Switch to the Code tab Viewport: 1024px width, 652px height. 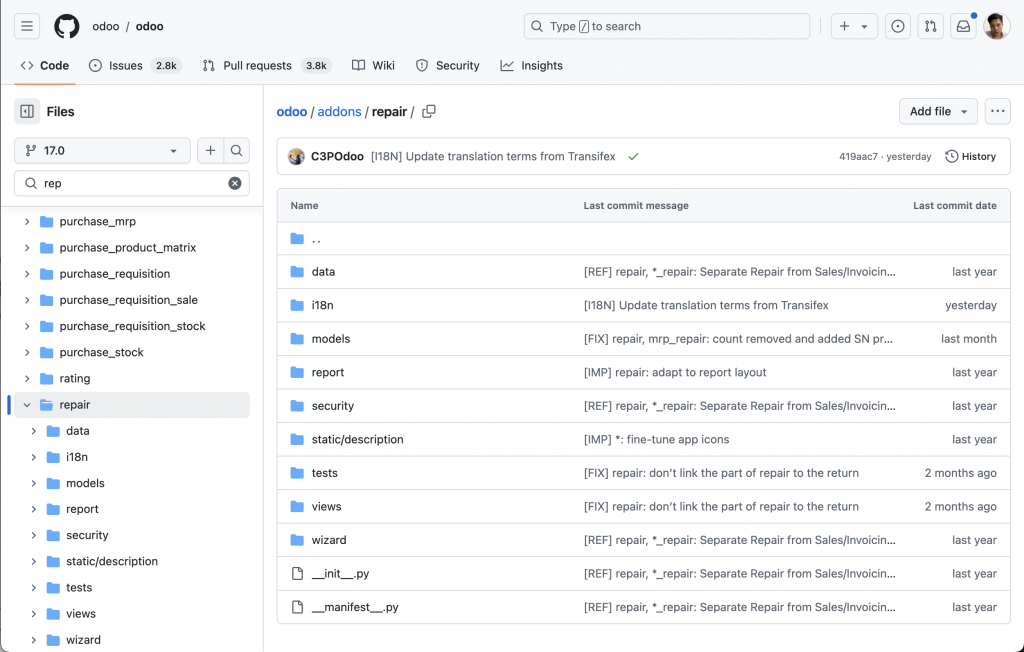coord(45,65)
